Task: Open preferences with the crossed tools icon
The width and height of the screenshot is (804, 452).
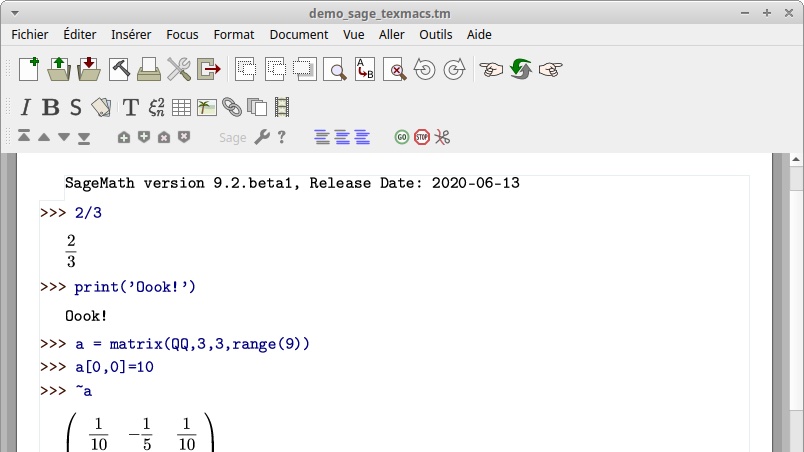Action: pos(178,69)
